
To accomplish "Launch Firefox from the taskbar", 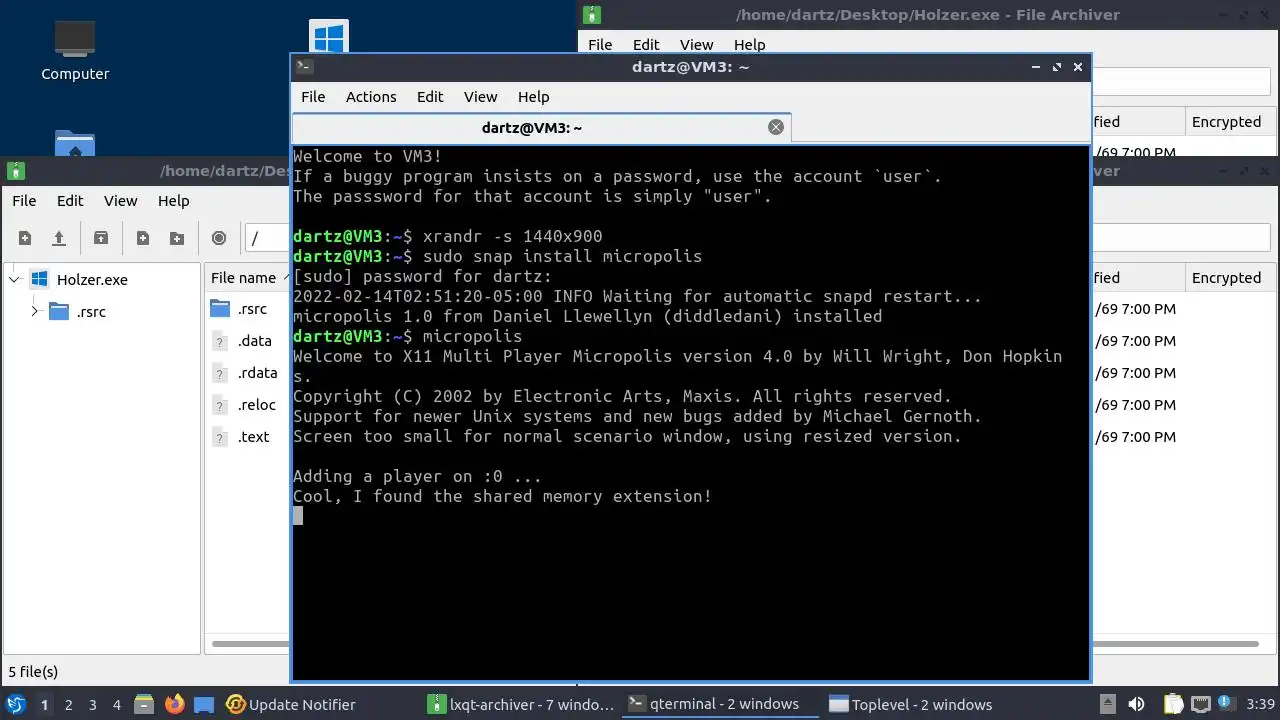I will pos(174,704).
